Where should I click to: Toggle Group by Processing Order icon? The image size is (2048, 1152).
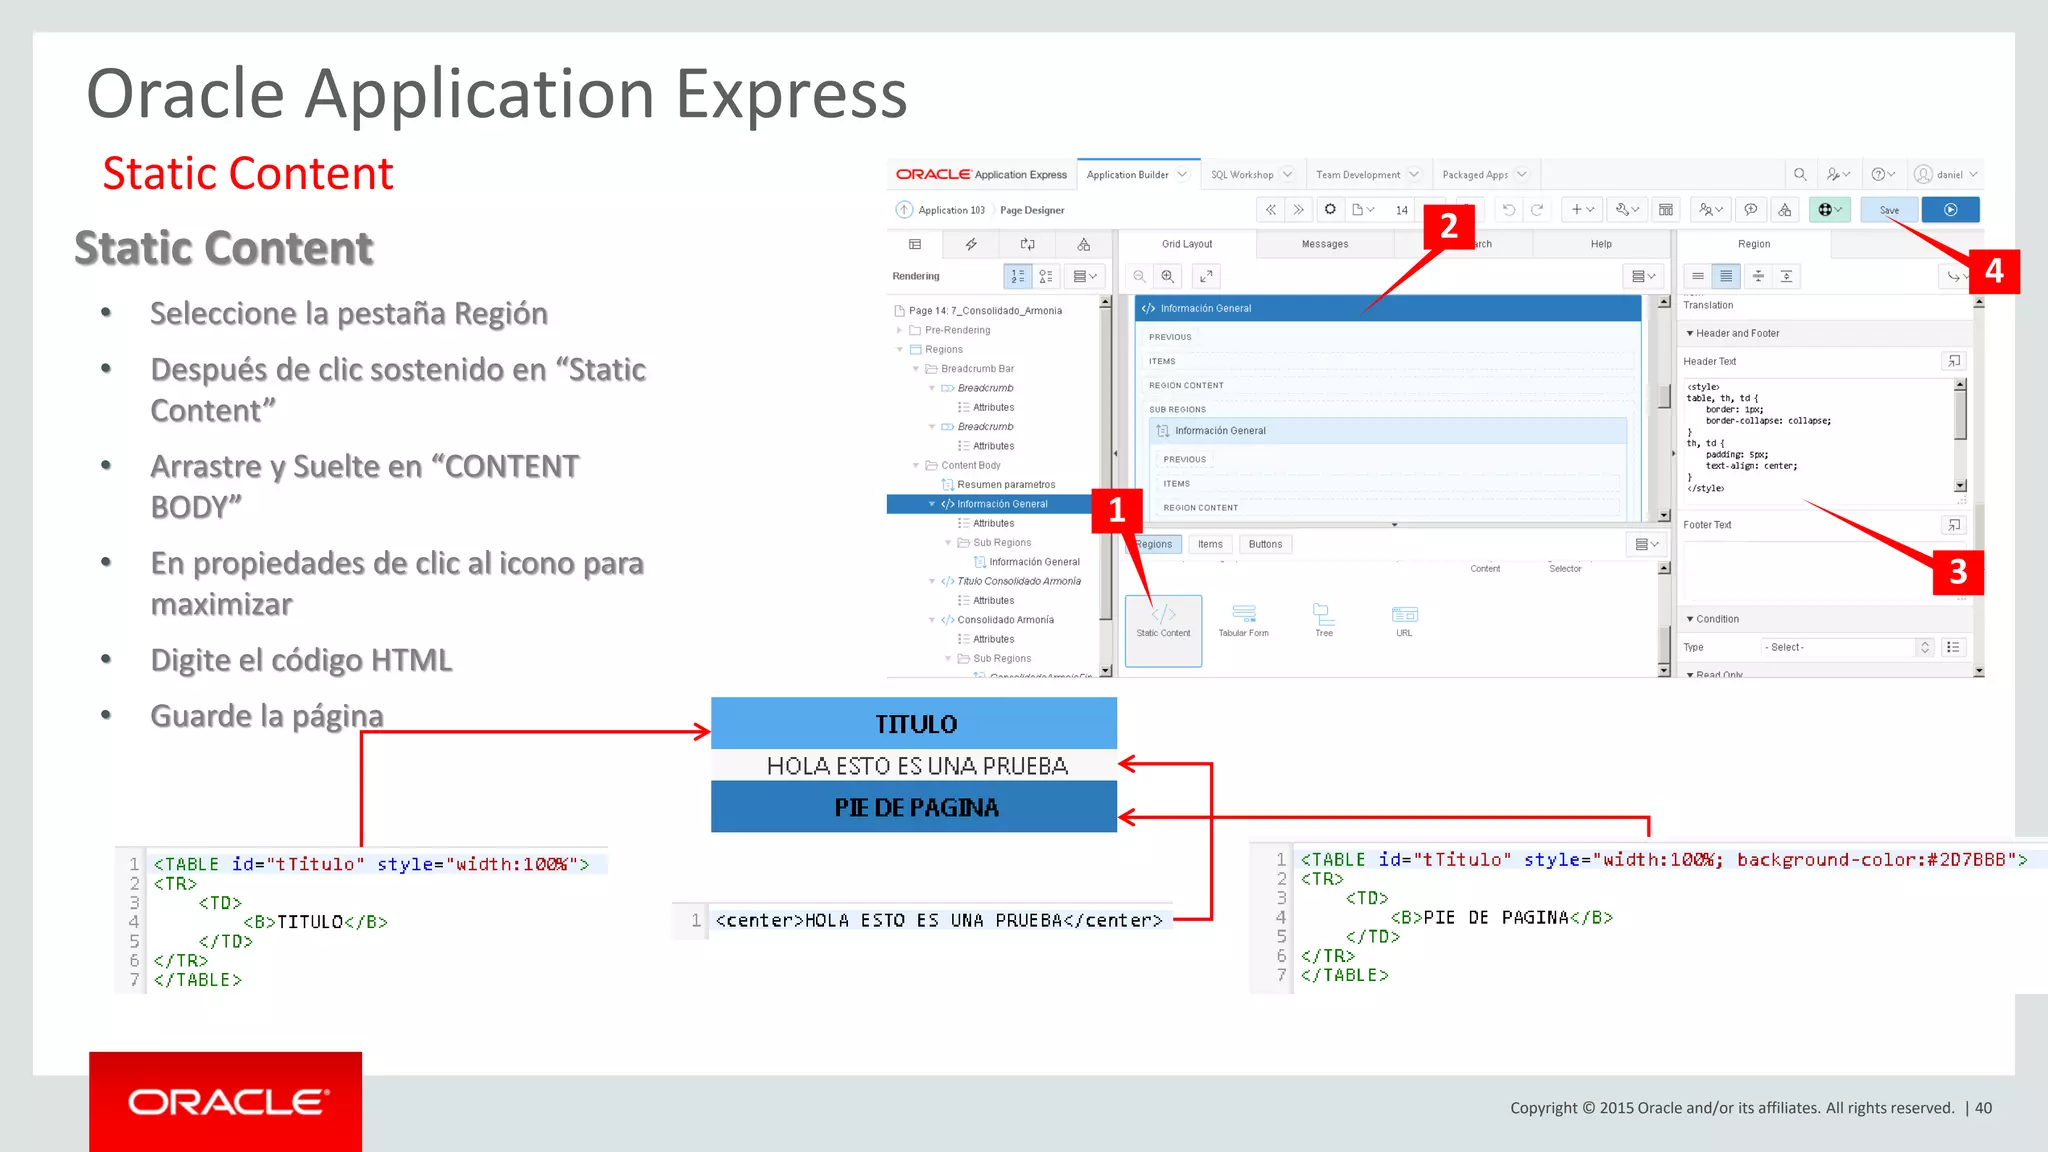coord(1017,276)
